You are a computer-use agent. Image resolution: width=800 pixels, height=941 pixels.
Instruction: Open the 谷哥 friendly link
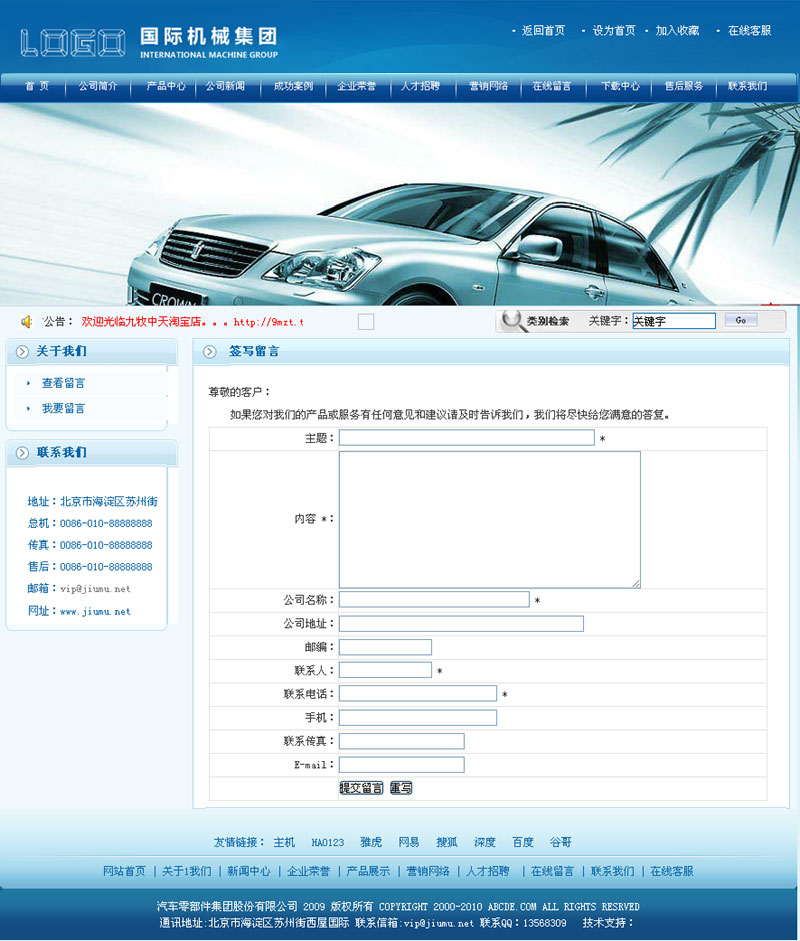pos(561,843)
